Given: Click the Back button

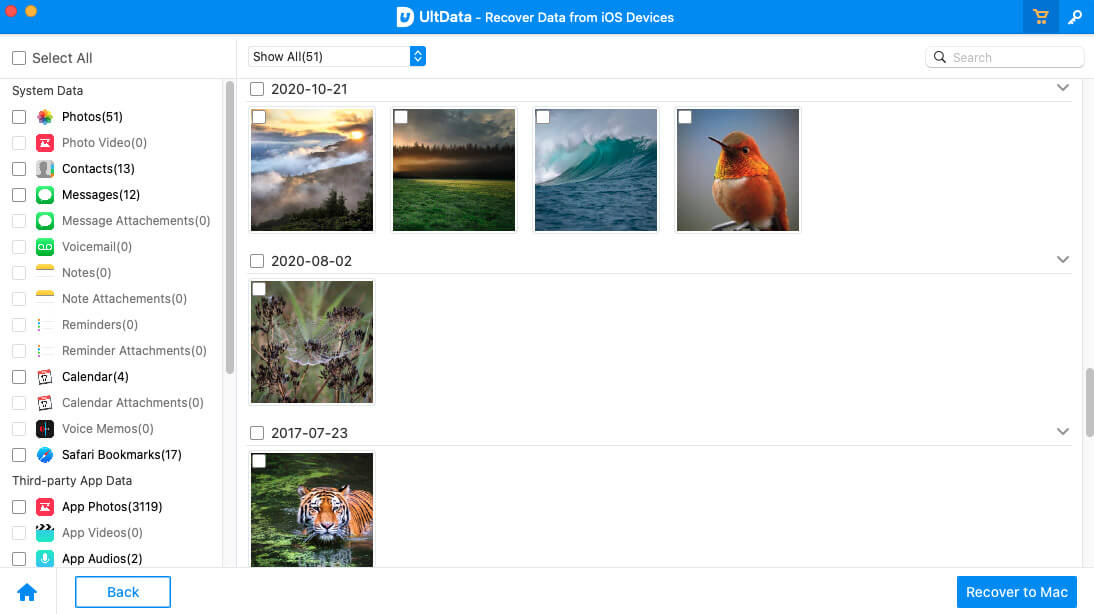Looking at the screenshot, I should pos(123,592).
